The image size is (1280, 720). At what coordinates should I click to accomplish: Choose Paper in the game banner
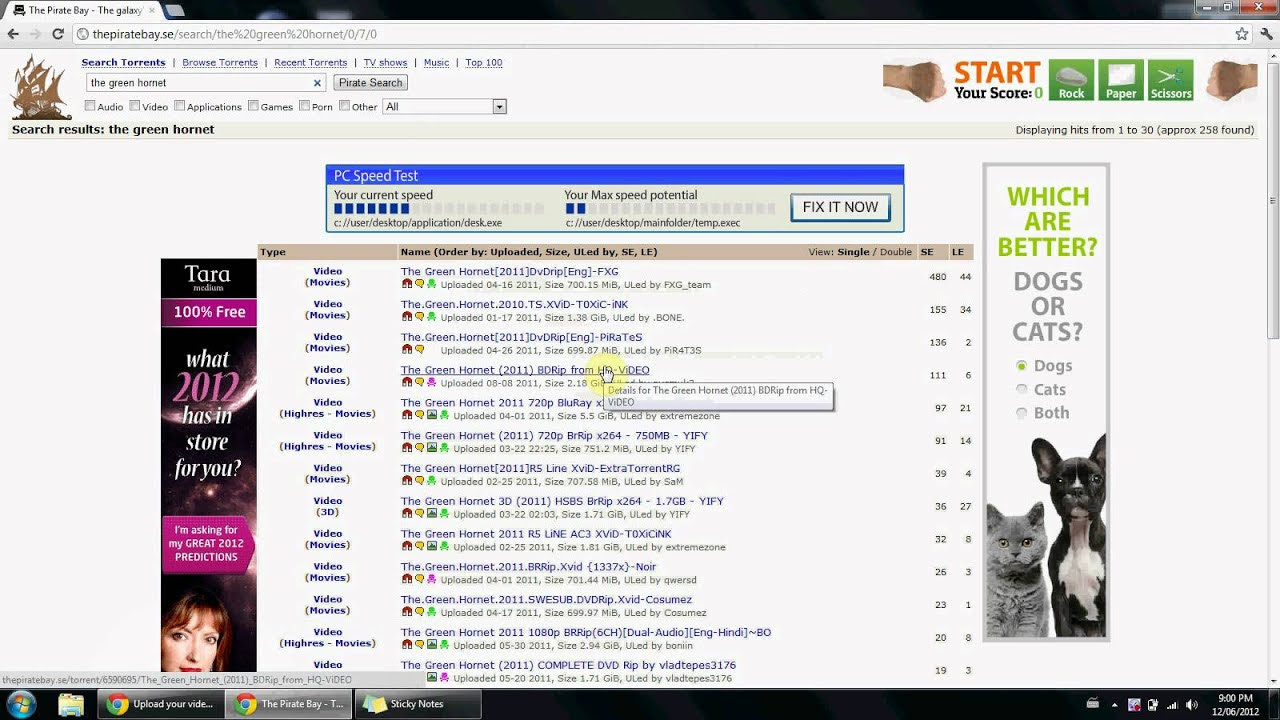1121,81
